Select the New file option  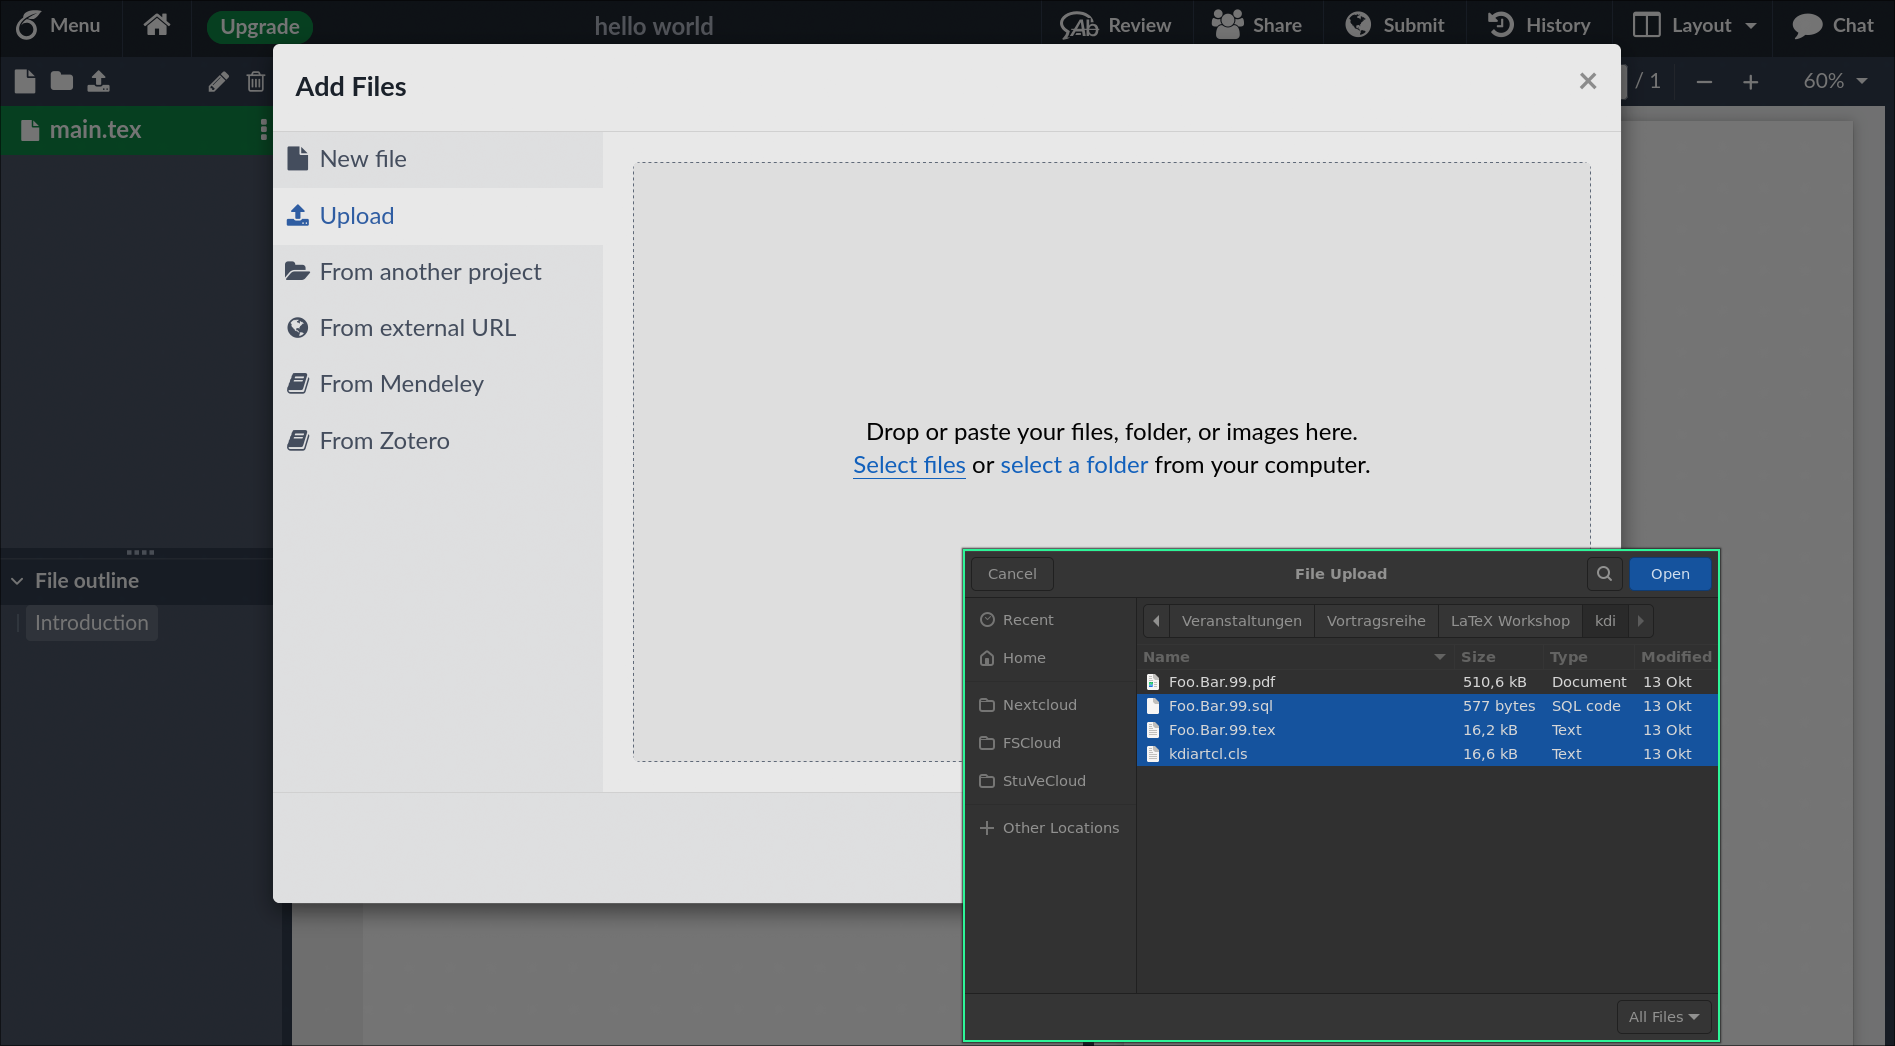[x=438, y=159]
